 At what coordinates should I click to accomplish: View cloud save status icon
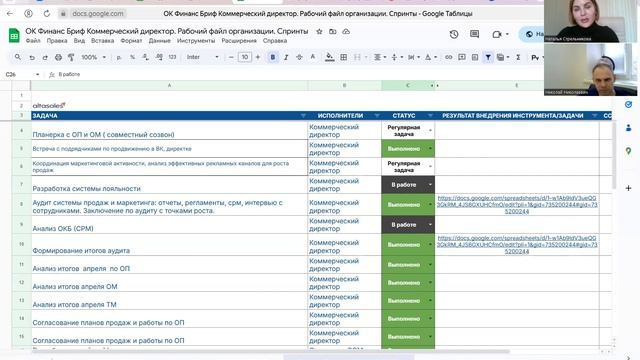click(x=346, y=31)
